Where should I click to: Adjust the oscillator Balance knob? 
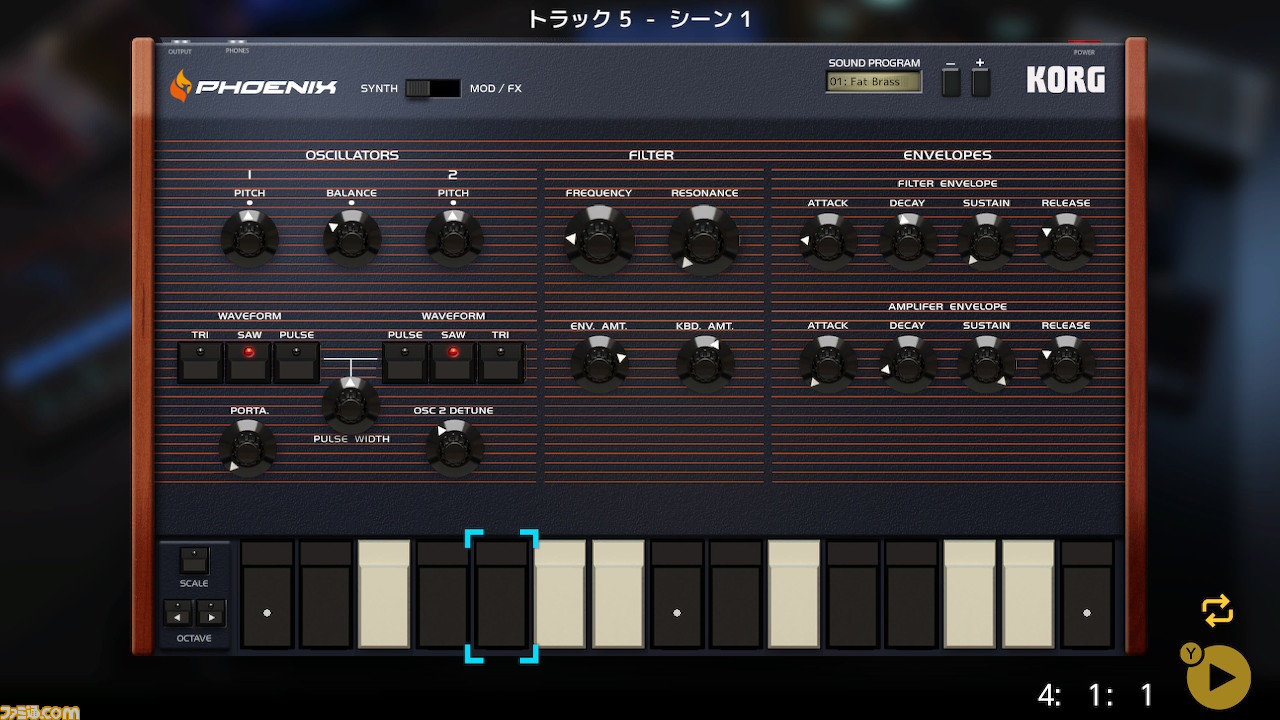point(352,238)
